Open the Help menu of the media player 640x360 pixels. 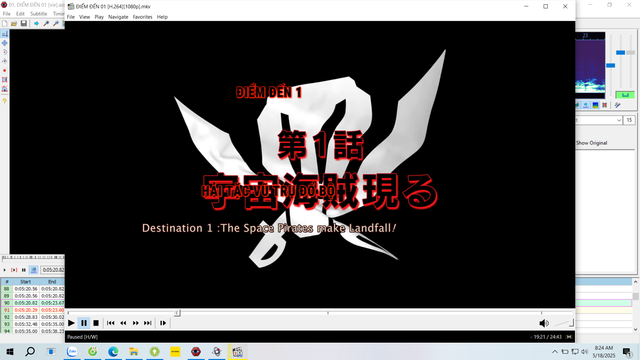(x=162, y=17)
